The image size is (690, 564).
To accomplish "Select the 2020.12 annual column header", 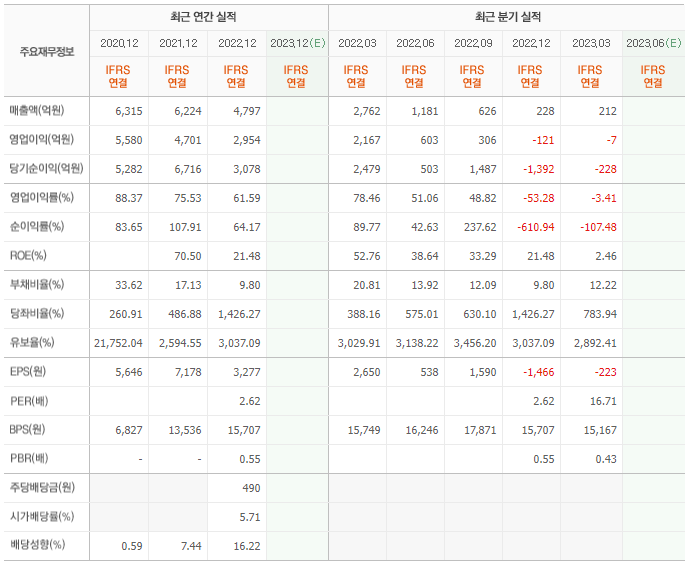I will click(119, 43).
